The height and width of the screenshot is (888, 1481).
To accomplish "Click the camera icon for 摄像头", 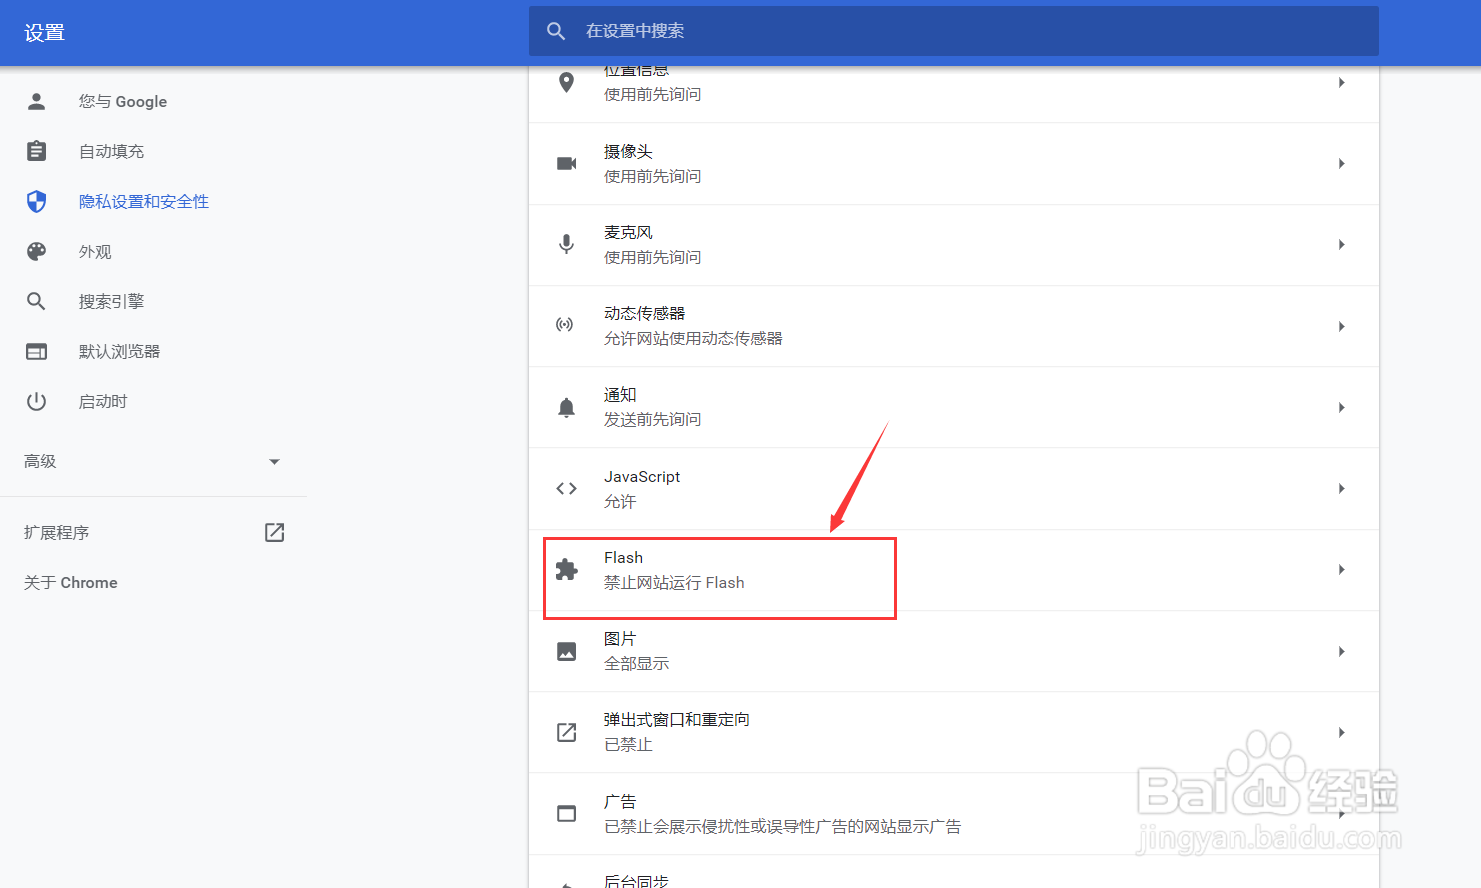I will 567,163.
